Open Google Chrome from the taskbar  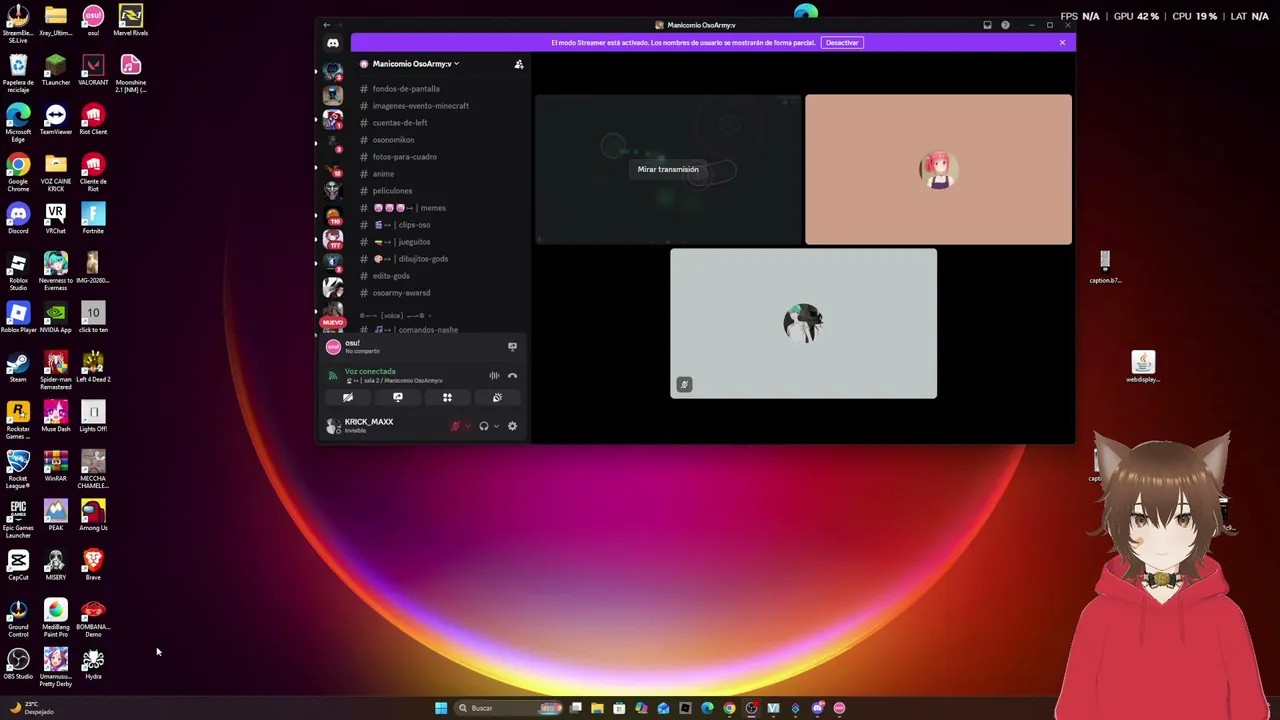(729, 708)
